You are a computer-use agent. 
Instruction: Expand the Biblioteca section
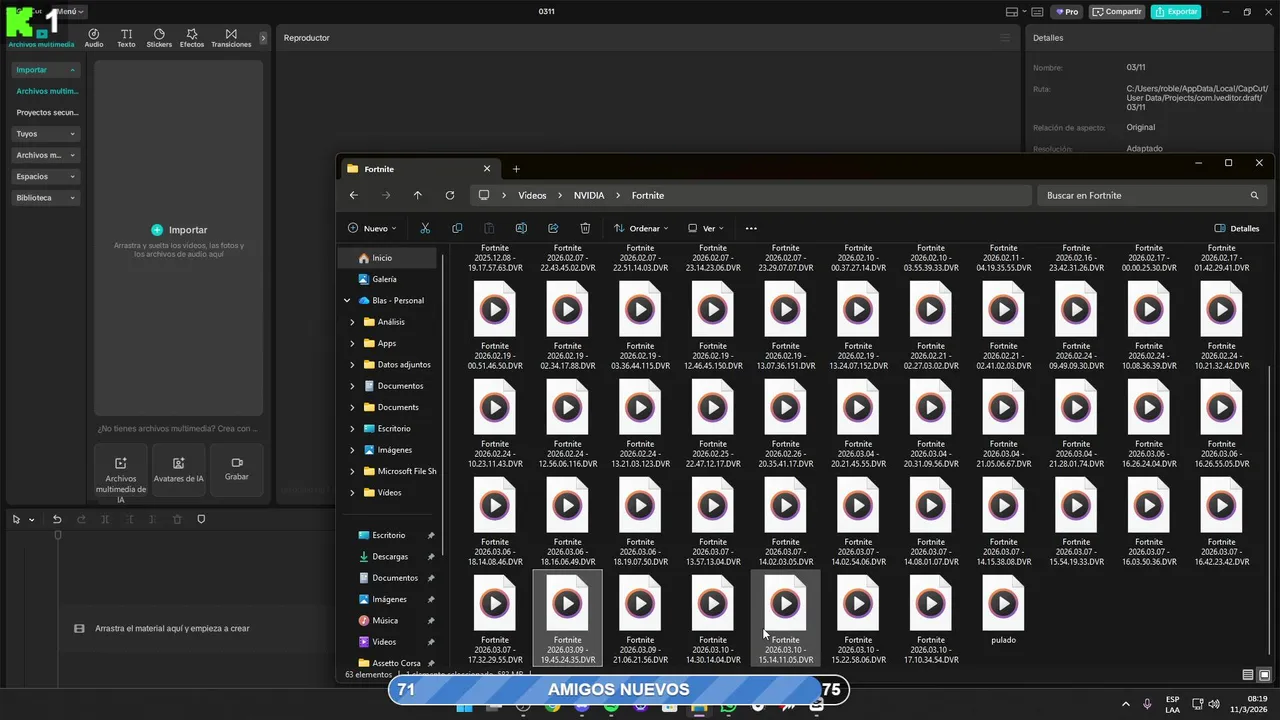46,198
